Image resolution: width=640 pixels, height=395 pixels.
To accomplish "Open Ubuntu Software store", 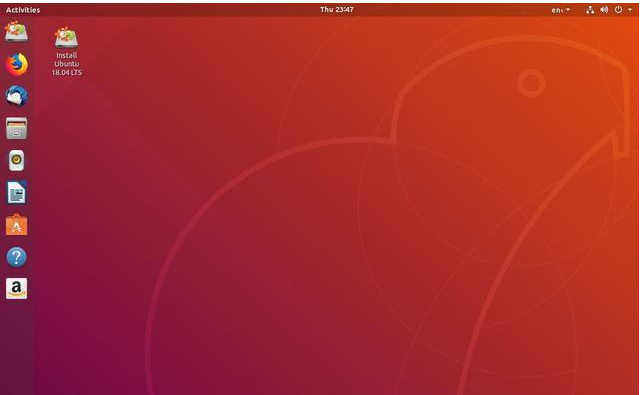I will [17, 225].
